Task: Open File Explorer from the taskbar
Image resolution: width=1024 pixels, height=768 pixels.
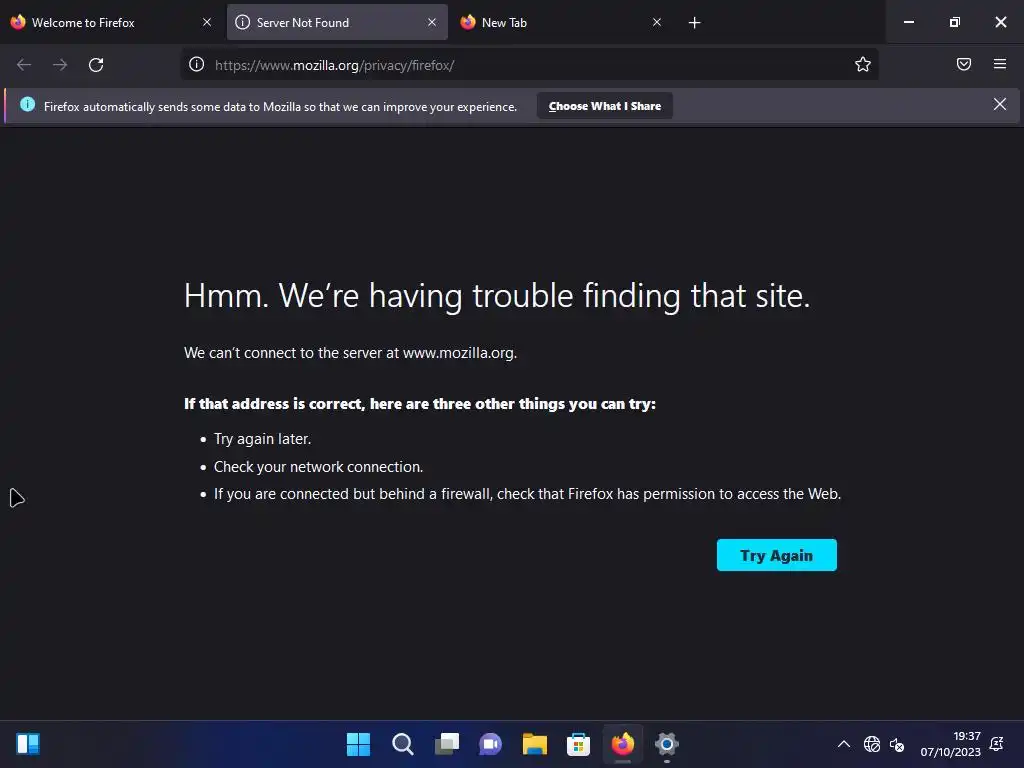Action: (535, 744)
